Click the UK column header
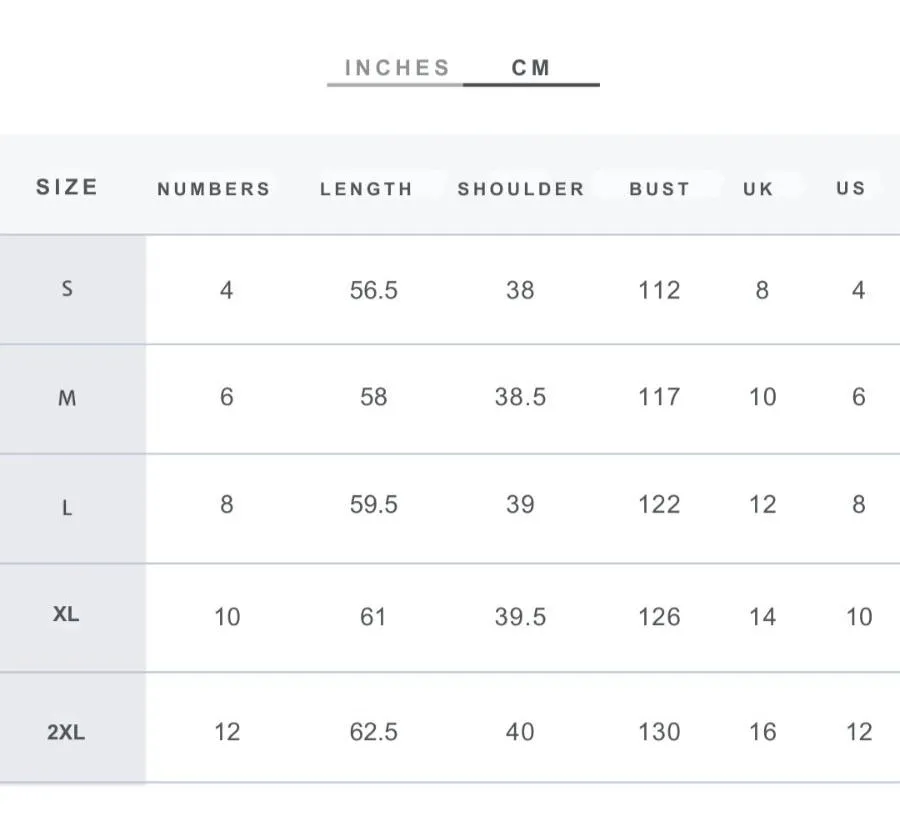 click(x=758, y=189)
